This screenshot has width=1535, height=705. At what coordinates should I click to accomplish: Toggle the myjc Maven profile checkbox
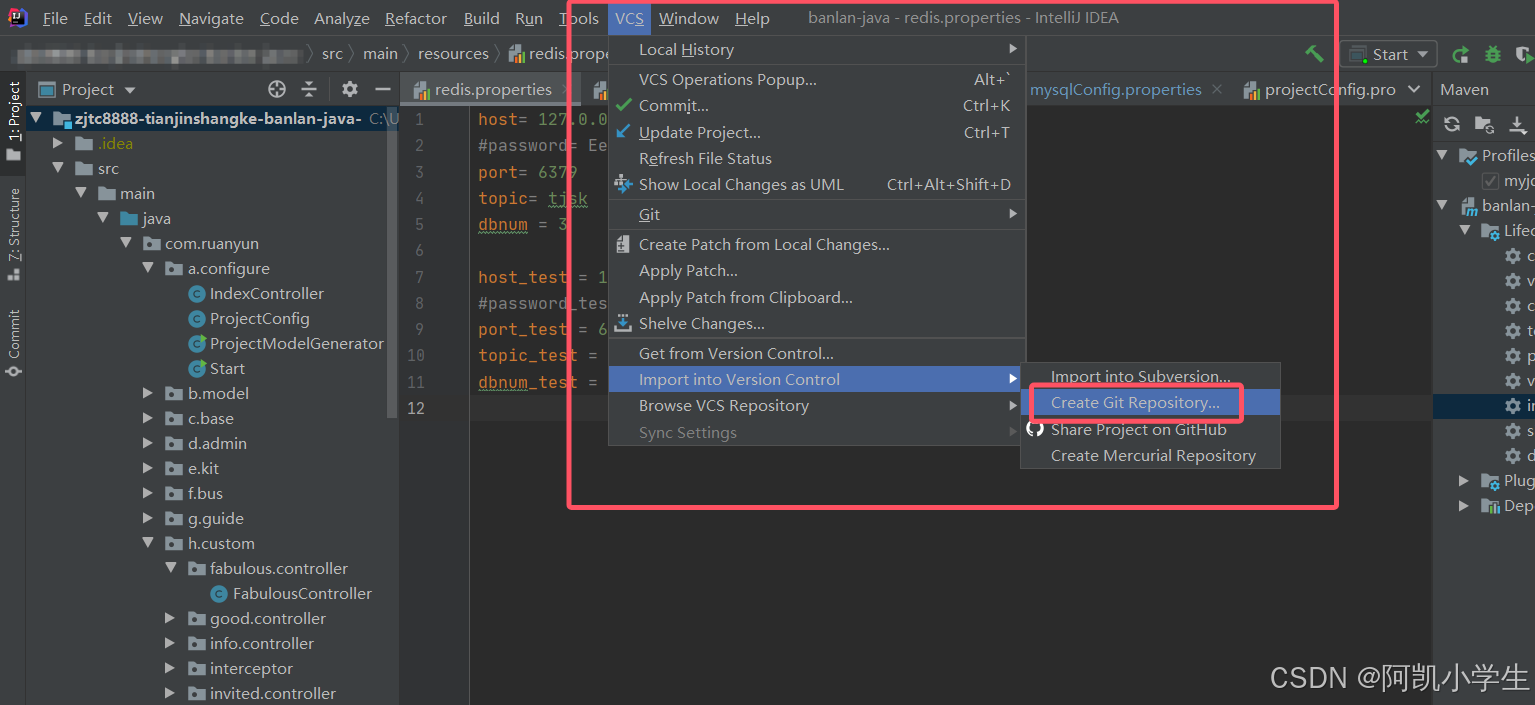[1490, 181]
